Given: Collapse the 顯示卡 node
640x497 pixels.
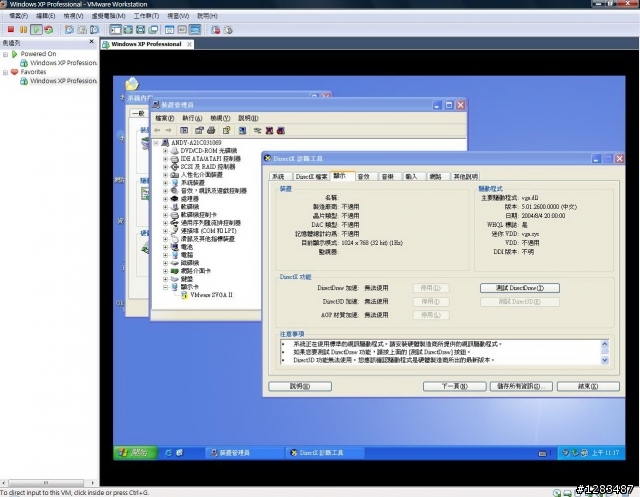Looking at the screenshot, I should 165,287.
